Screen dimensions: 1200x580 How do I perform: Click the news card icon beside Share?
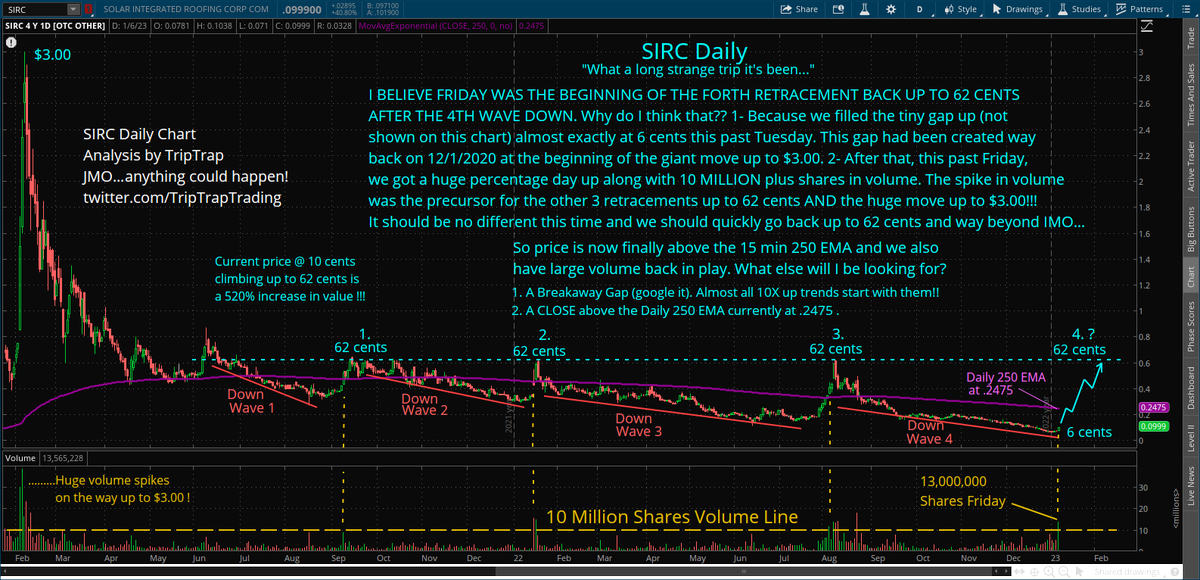(x=838, y=9)
